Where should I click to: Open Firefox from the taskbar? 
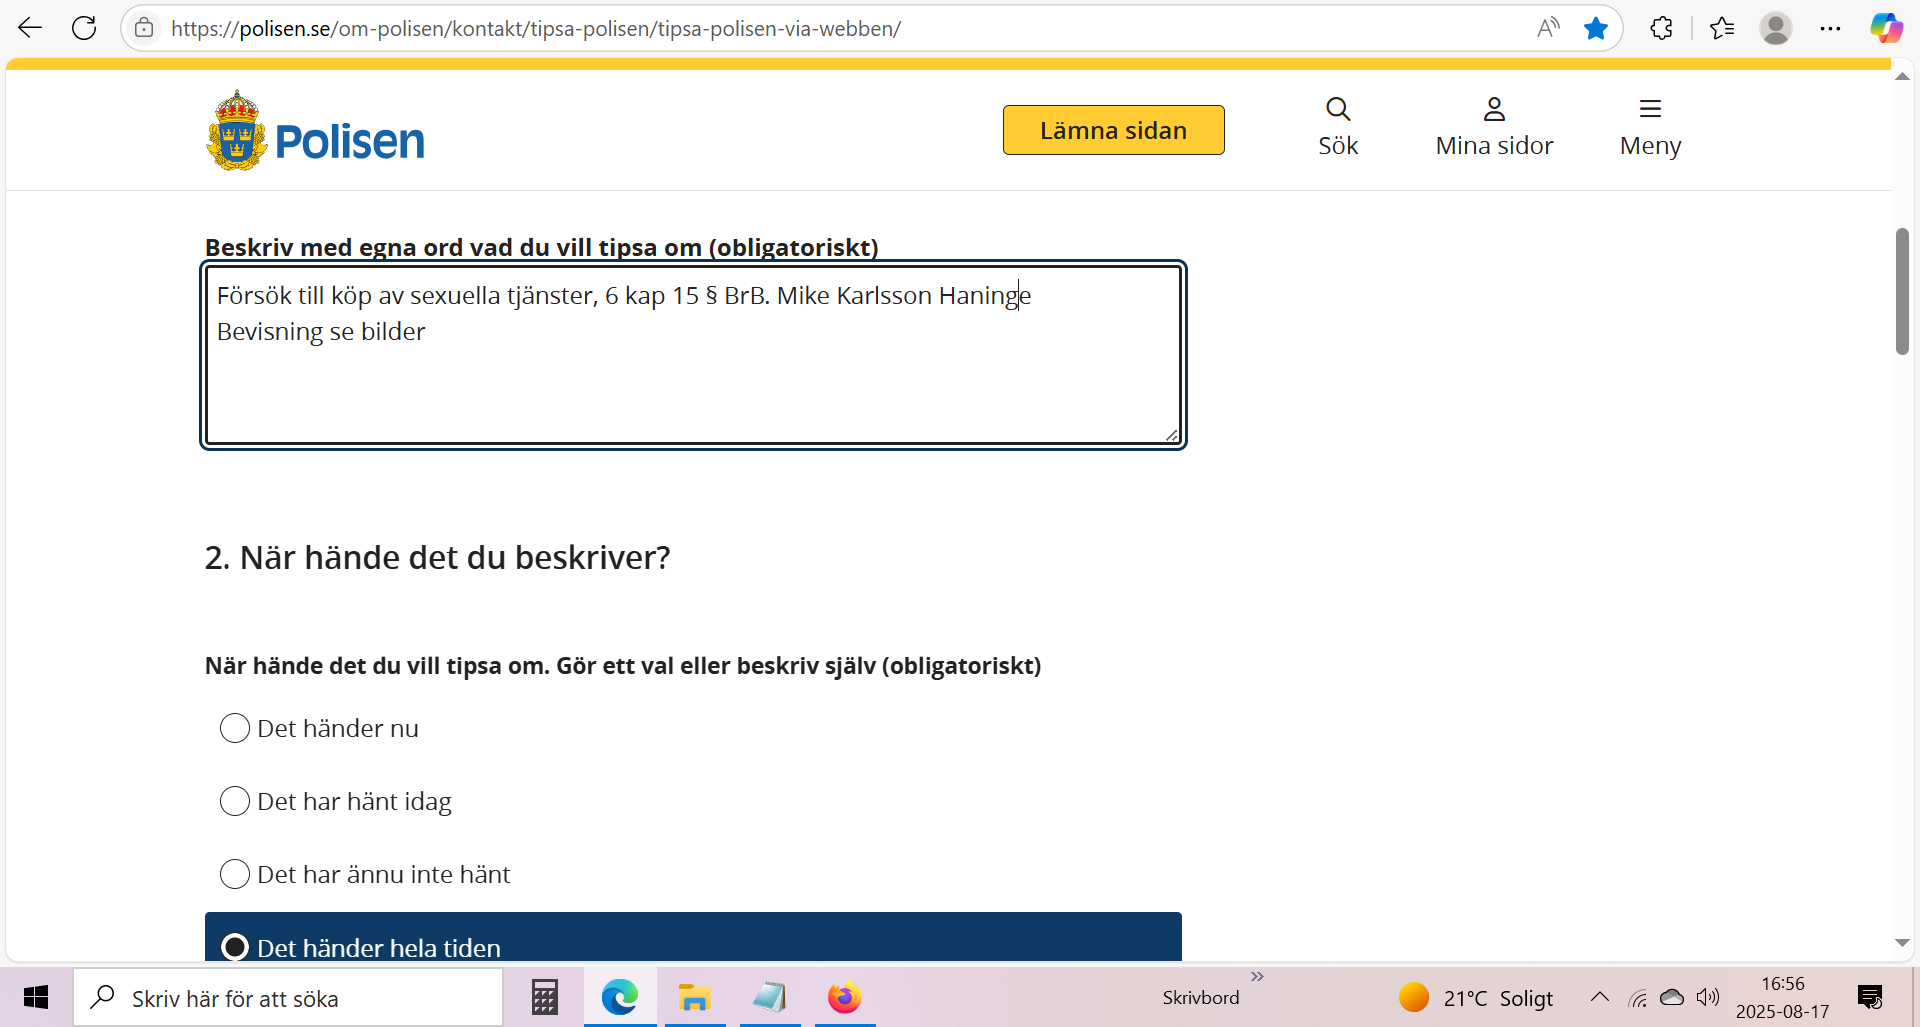click(x=844, y=997)
